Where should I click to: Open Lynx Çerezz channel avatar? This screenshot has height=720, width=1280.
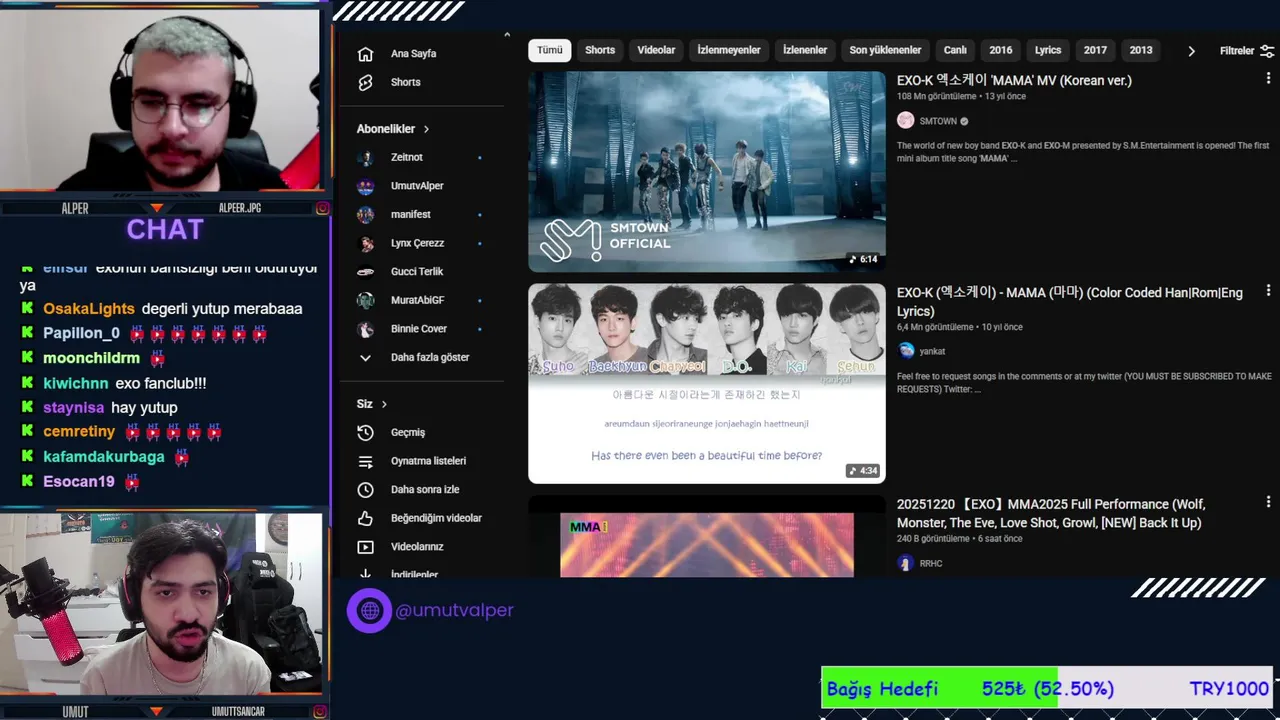tap(366, 243)
